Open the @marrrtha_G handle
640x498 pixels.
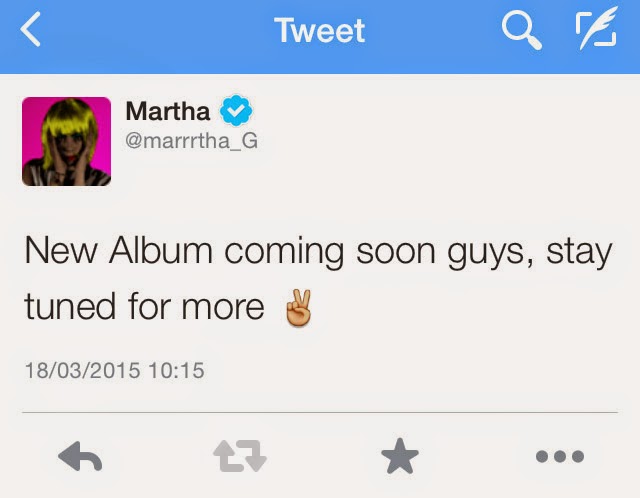(192, 141)
